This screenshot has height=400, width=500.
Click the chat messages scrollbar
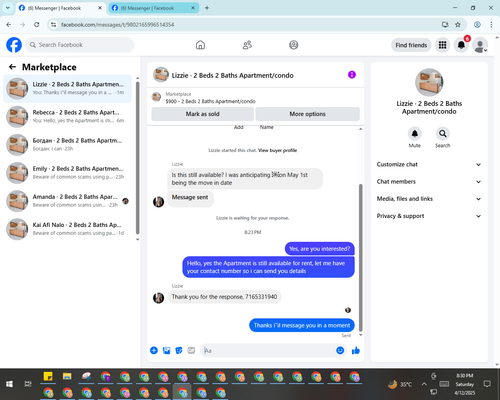360,257
